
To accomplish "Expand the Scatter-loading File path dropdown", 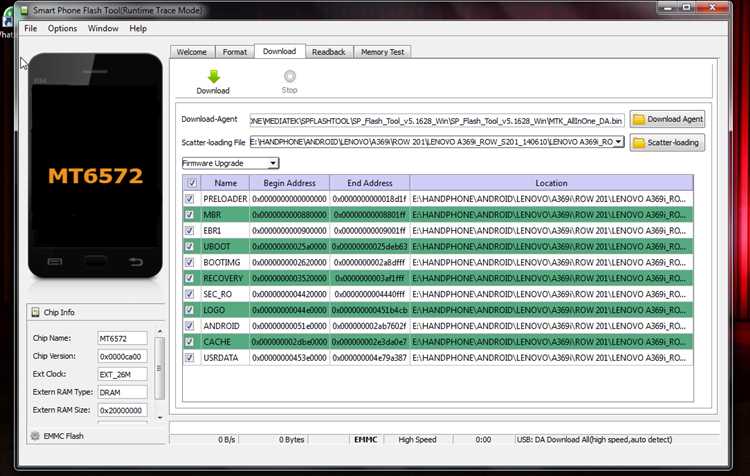I will 618,142.
